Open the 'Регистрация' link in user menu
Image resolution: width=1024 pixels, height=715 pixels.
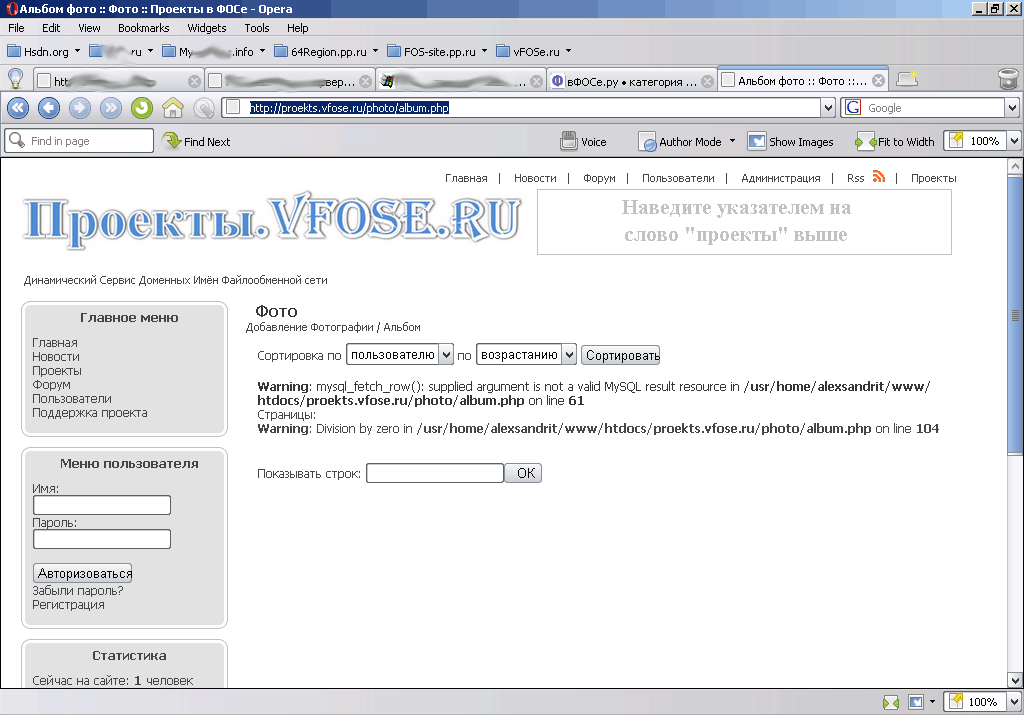tap(68, 604)
